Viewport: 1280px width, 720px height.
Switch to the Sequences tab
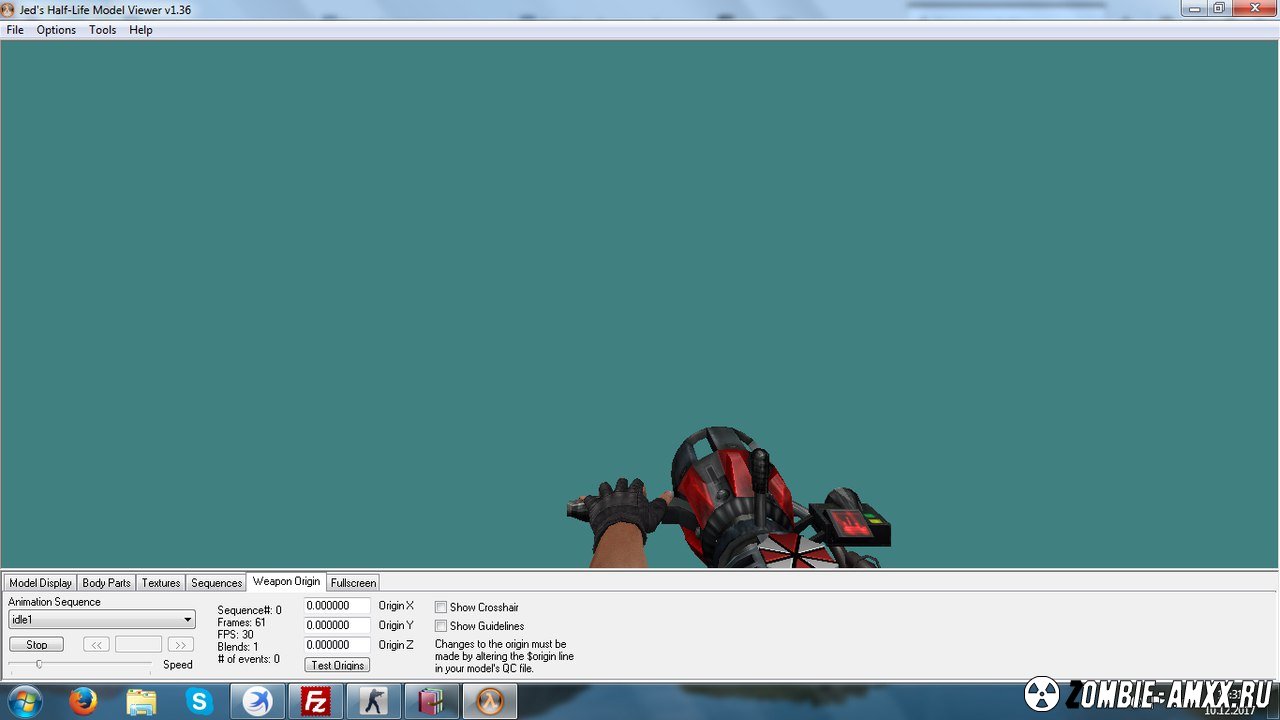(216, 583)
